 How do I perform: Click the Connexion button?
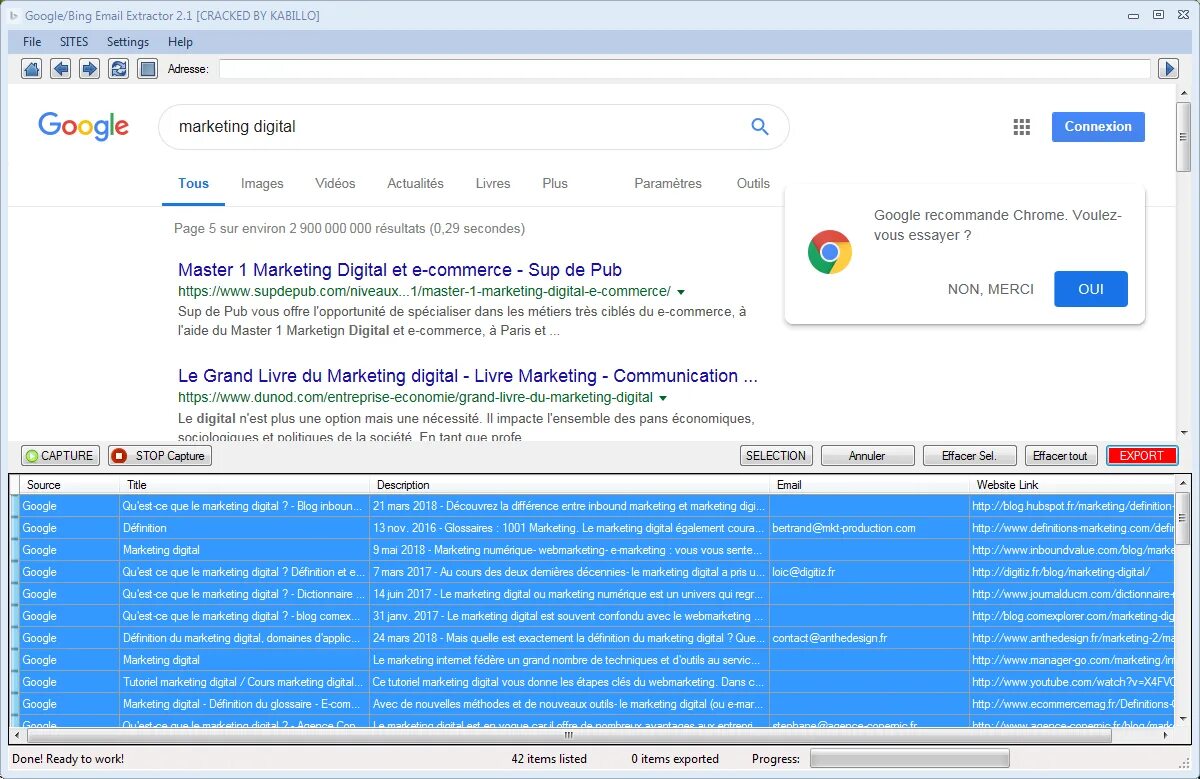click(x=1098, y=127)
